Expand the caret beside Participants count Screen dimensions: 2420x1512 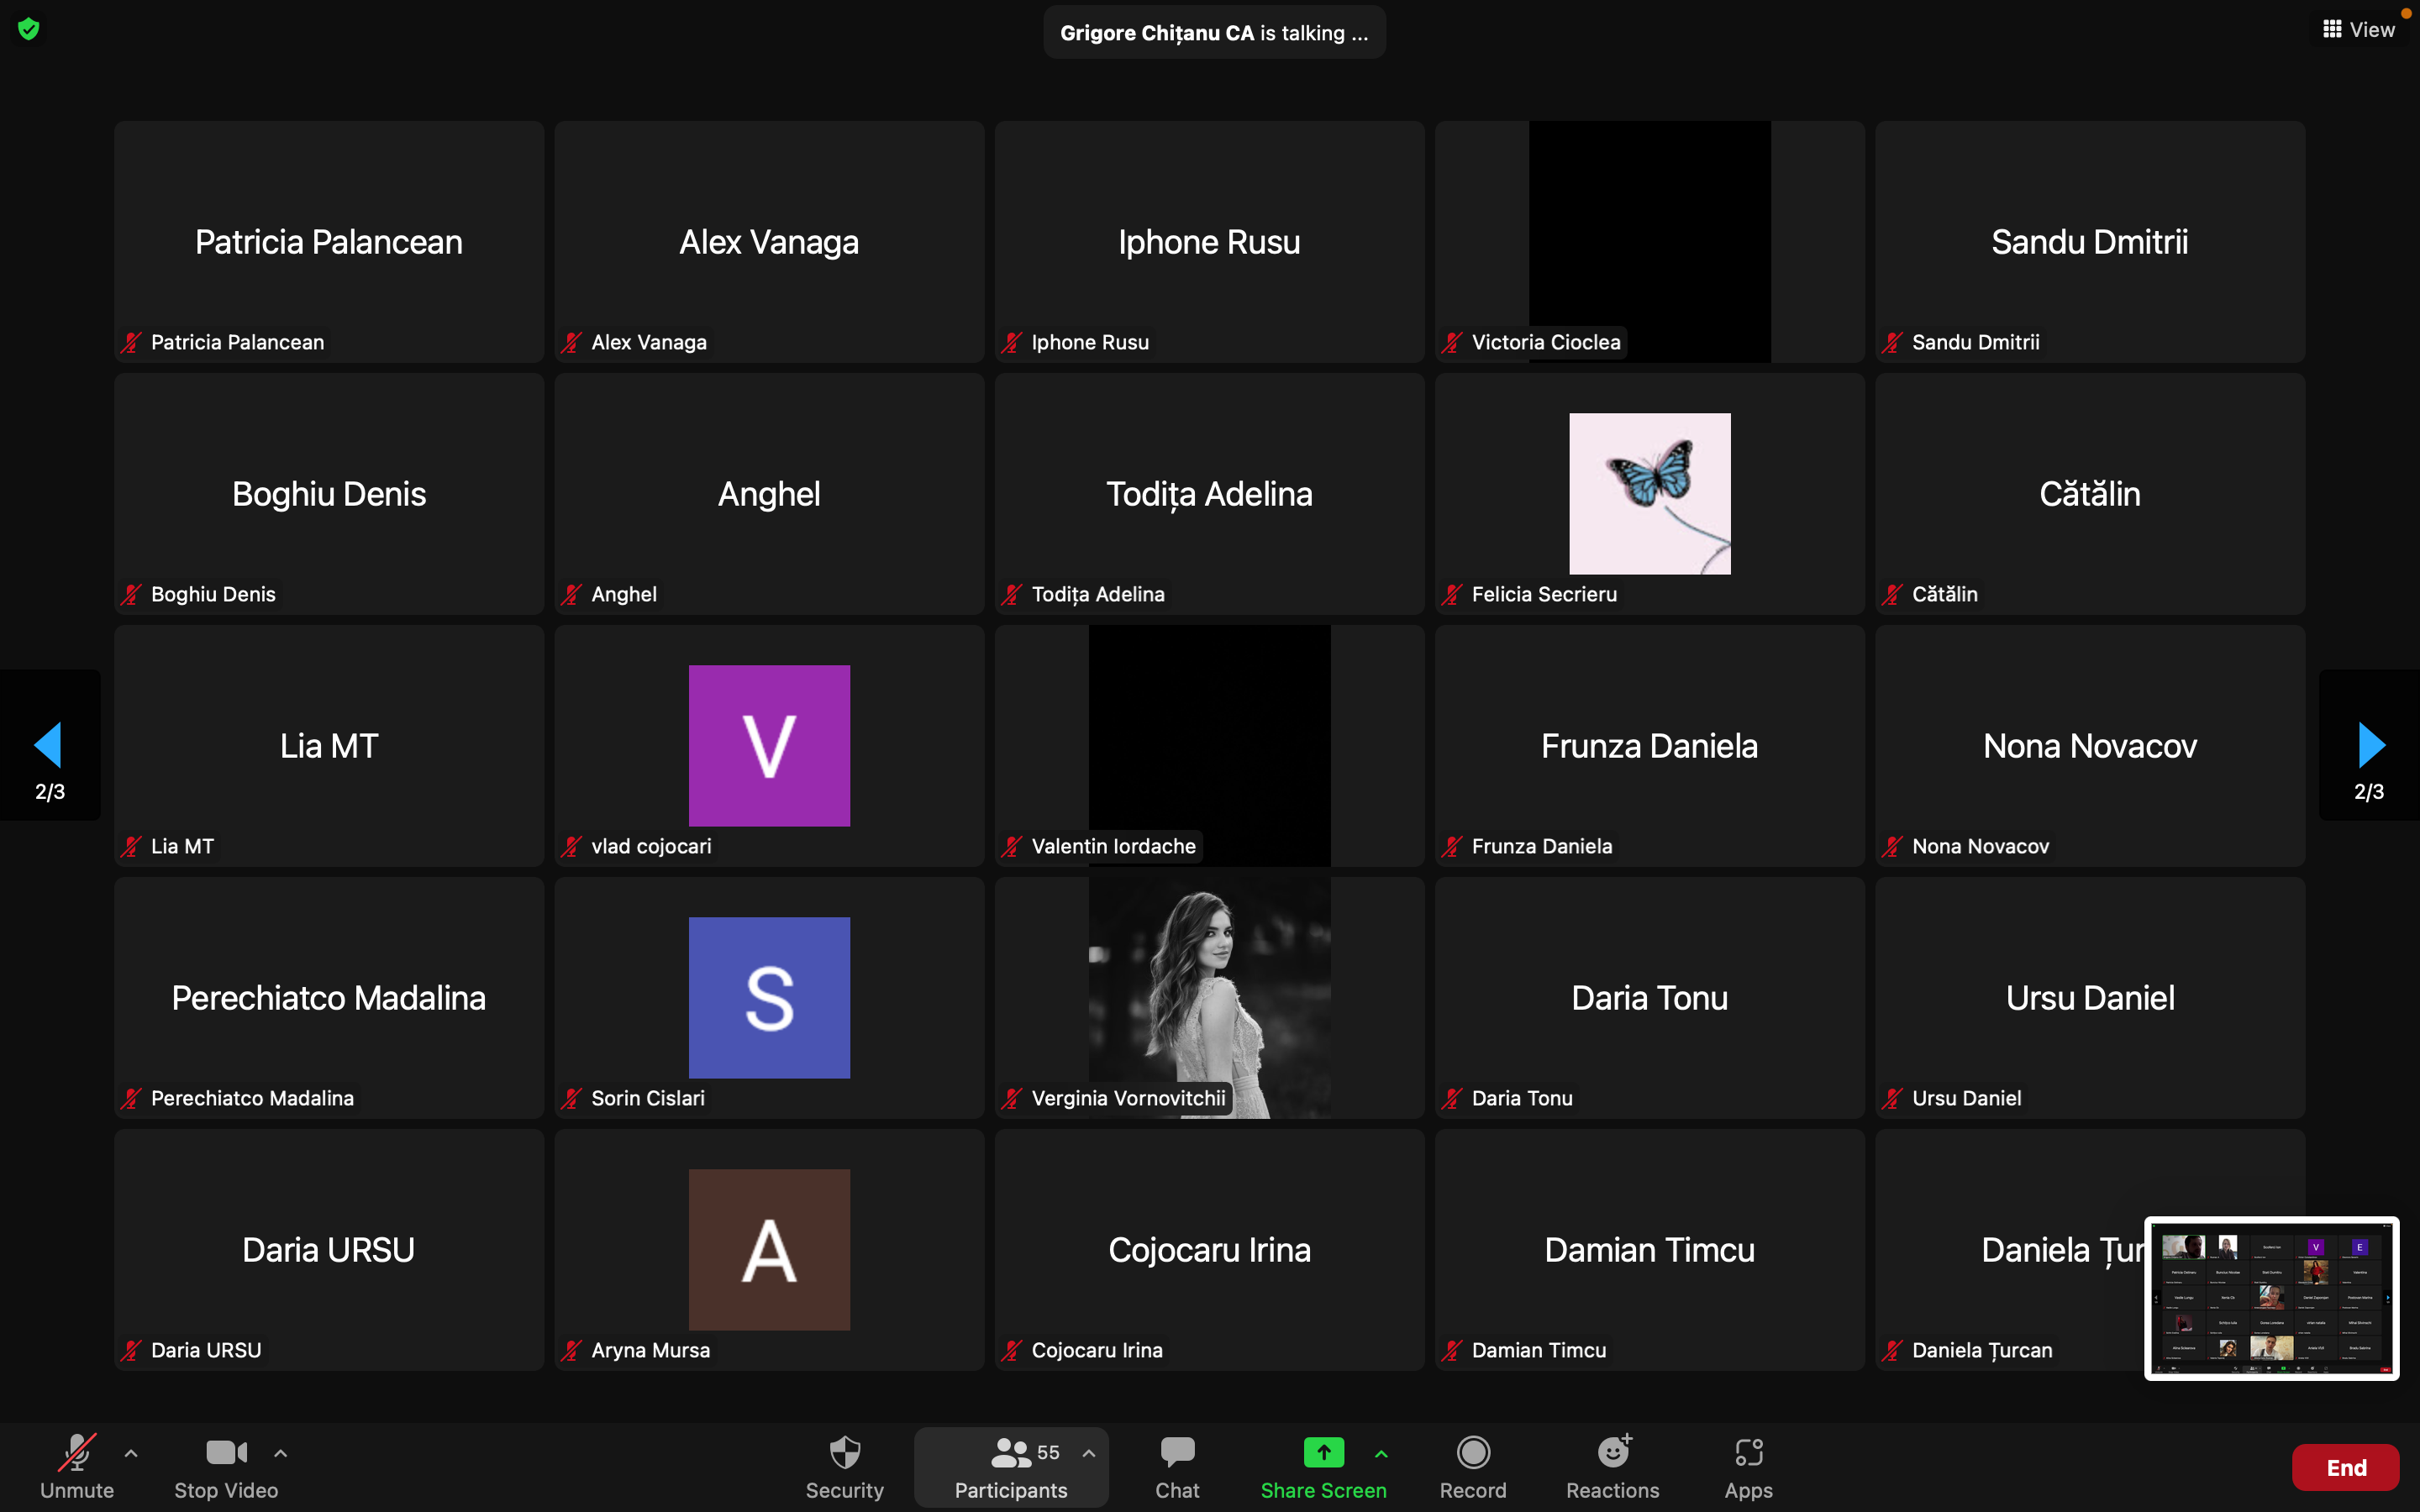tap(1089, 1453)
